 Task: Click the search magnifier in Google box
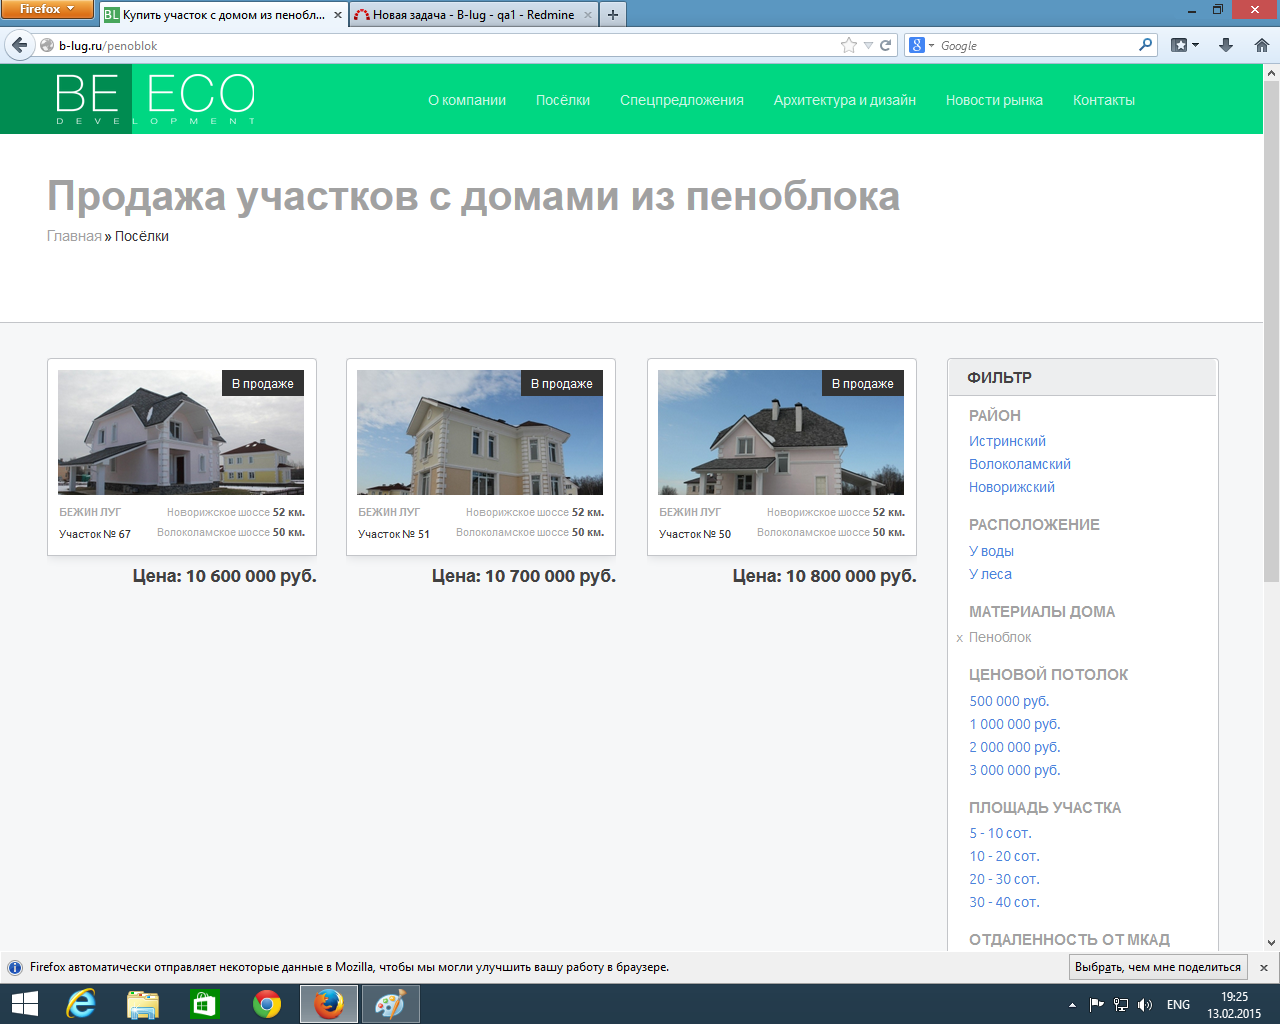click(x=1145, y=45)
